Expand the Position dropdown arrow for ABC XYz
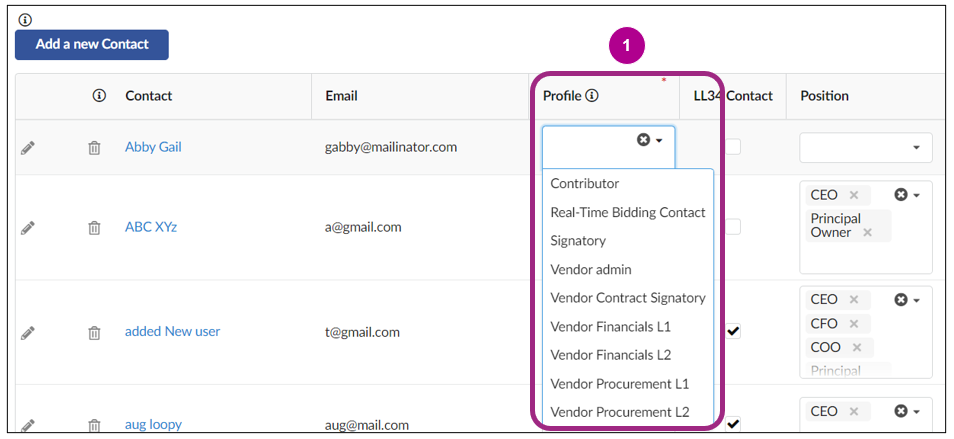954x439 pixels. [x=916, y=195]
